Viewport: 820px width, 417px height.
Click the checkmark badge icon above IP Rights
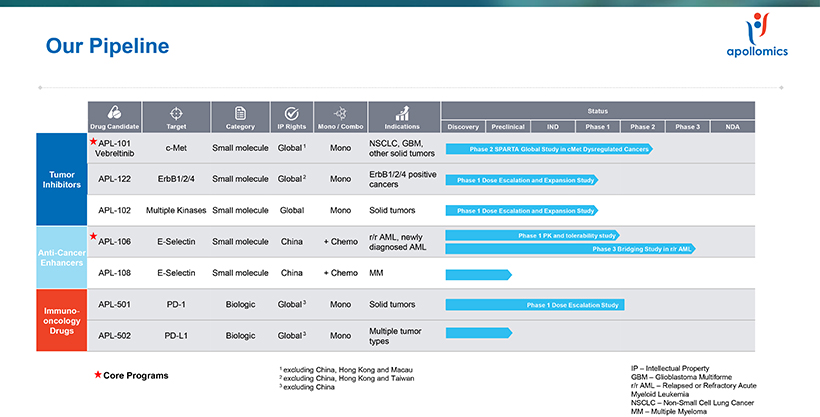pyautogui.click(x=291, y=113)
